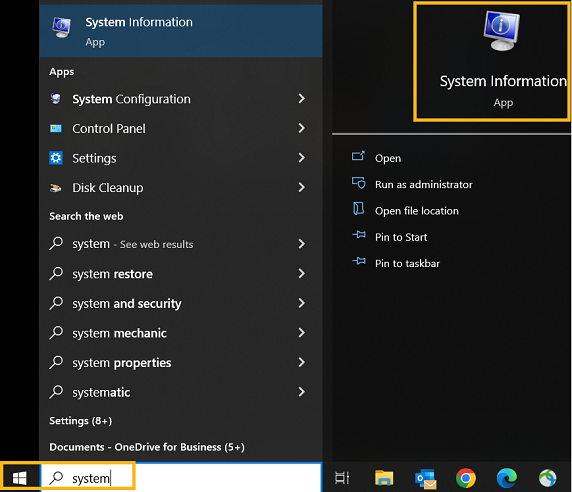This screenshot has width=572, height=492.
Task: Show Documents - OneDrive for Business results
Action: click(x=147, y=447)
